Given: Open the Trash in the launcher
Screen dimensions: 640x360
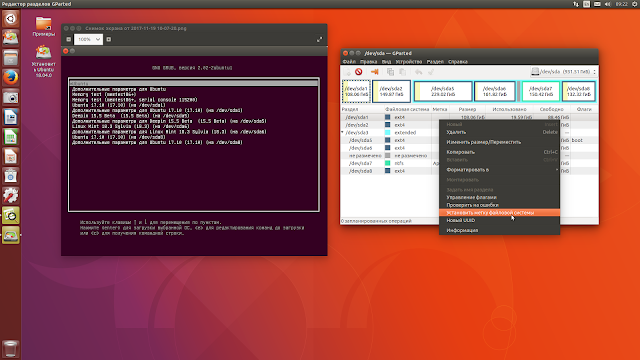Looking at the screenshot, I should (11, 349).
